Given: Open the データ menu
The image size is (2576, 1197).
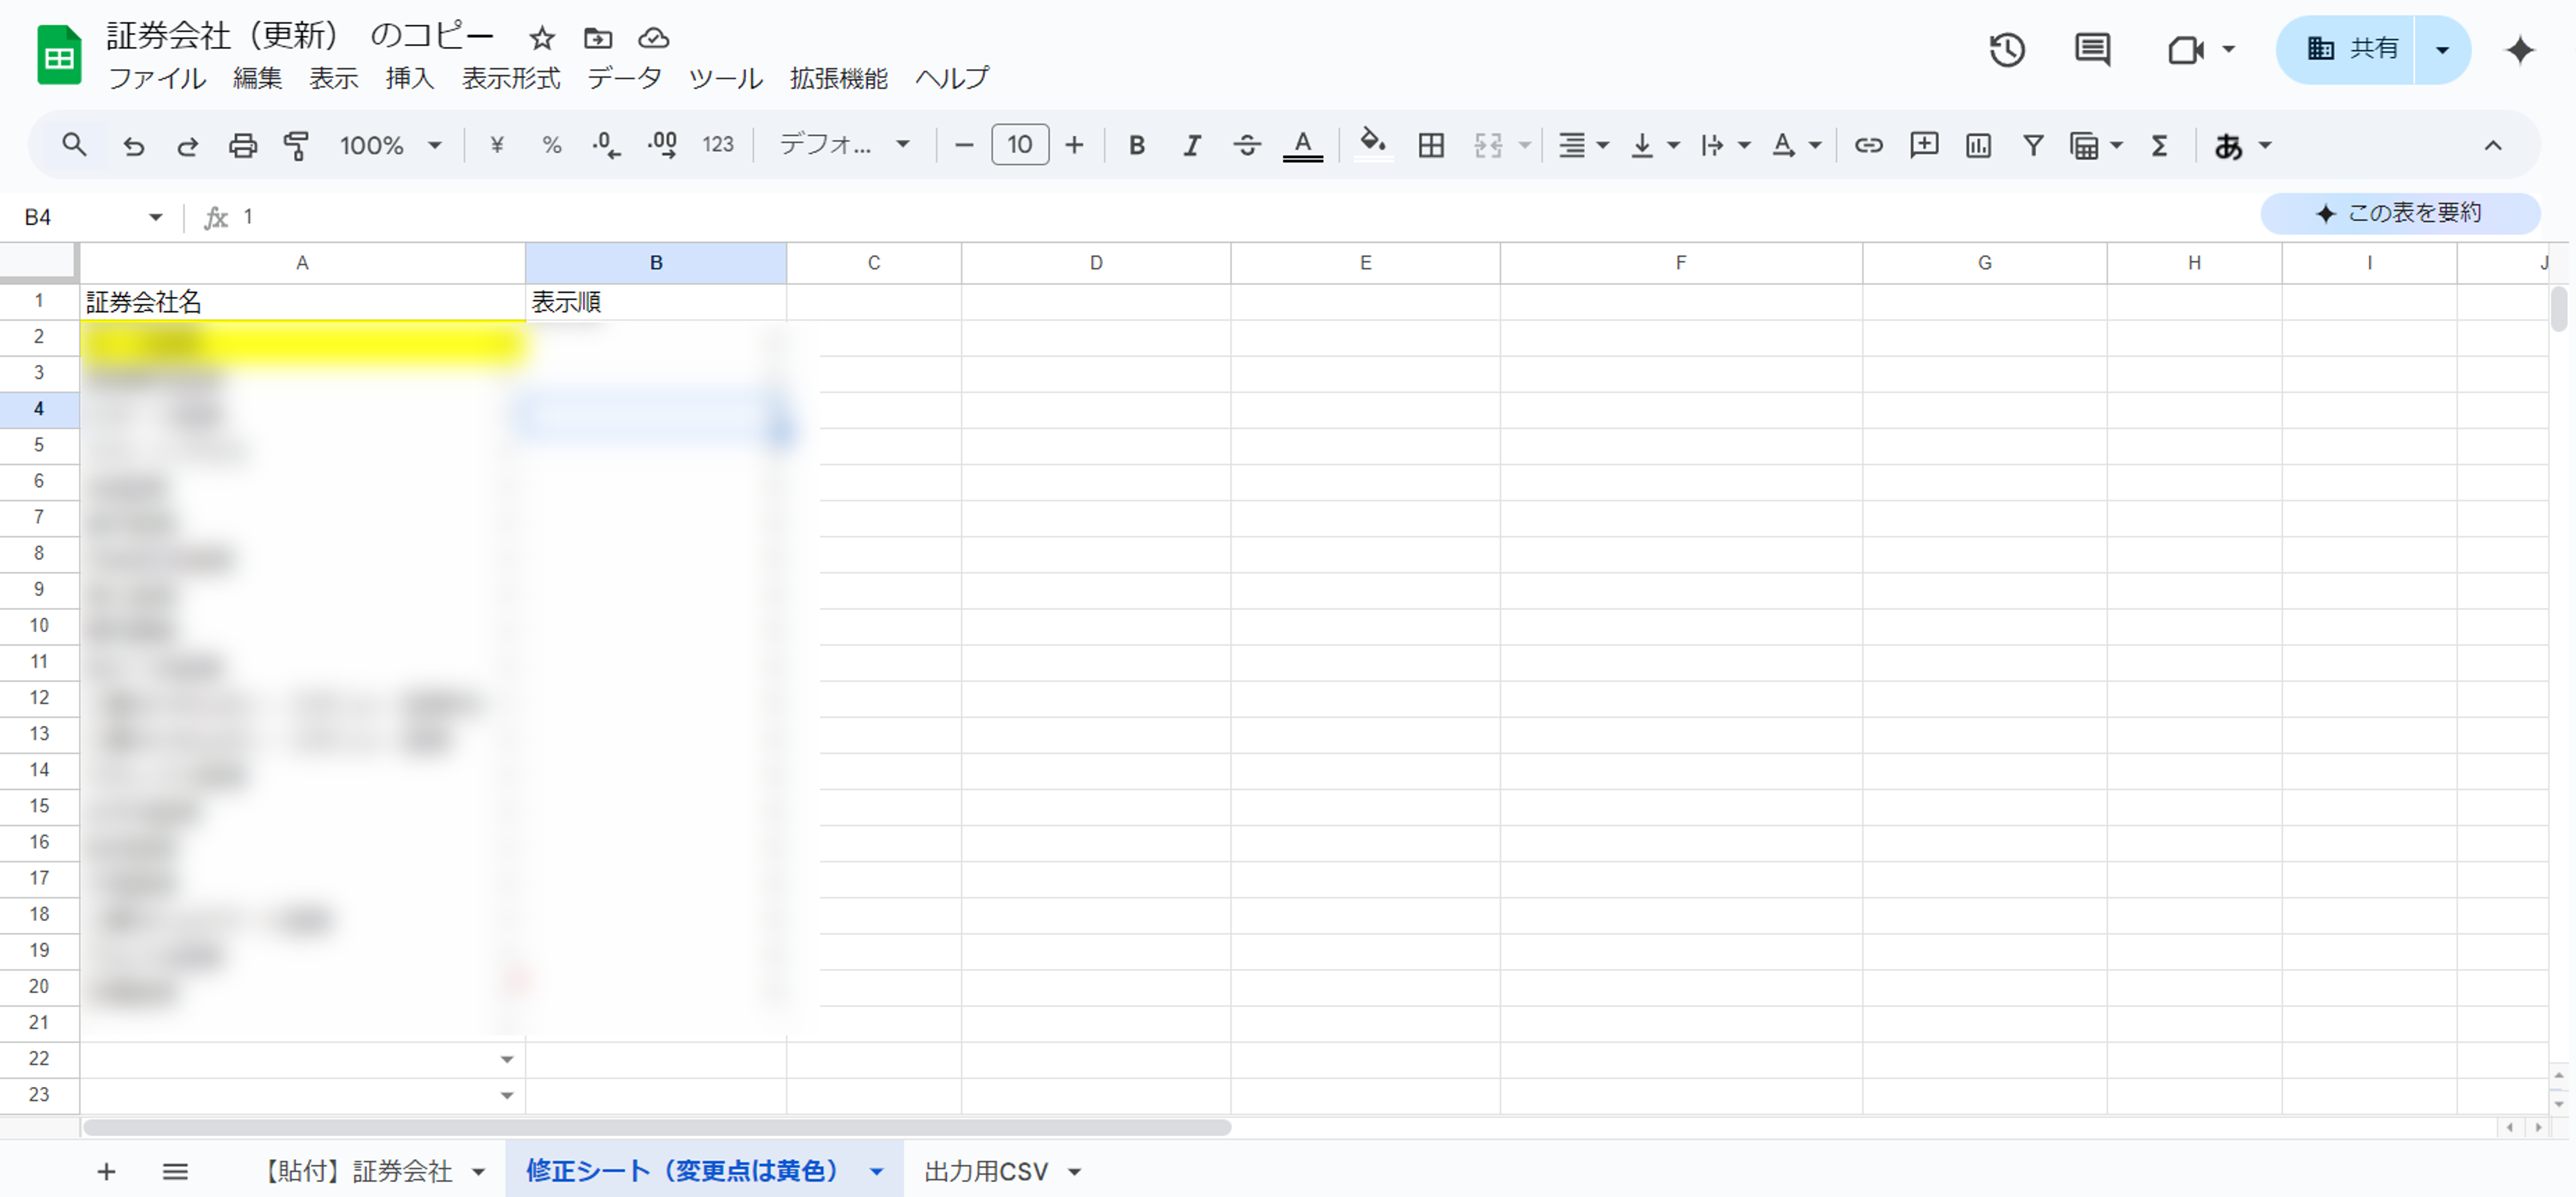Looking at the screenshot, I should pyautogui.click(x=624, y=78).
